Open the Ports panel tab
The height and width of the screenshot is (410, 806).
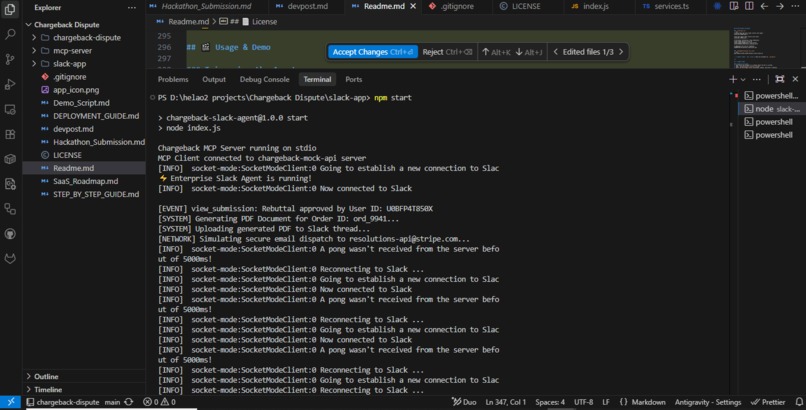click(x=353, y=79)
